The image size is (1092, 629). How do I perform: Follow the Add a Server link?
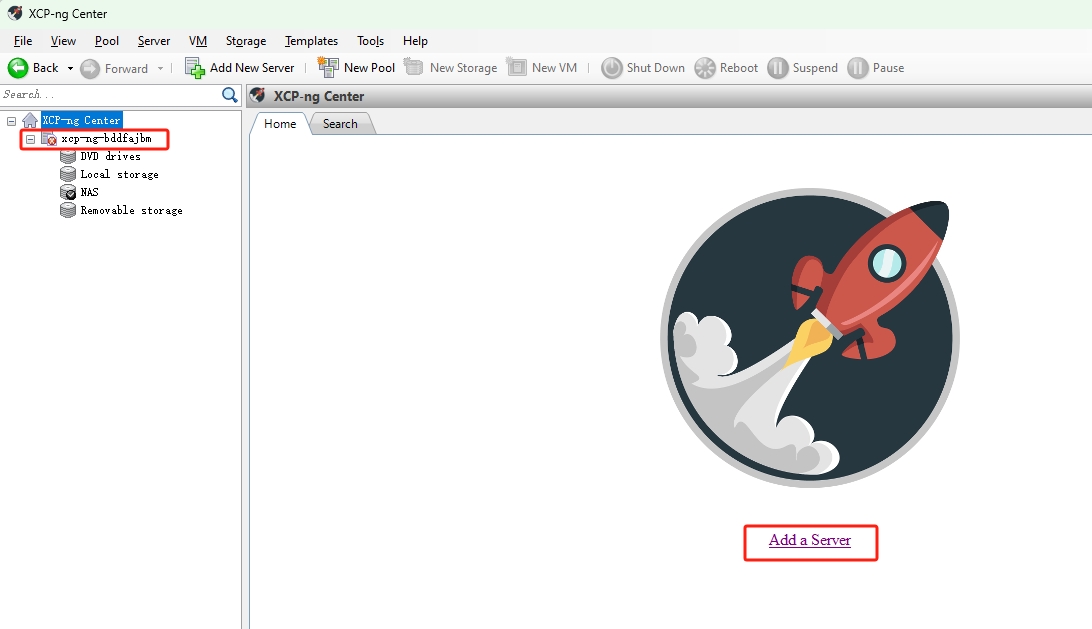pos(810,540)
